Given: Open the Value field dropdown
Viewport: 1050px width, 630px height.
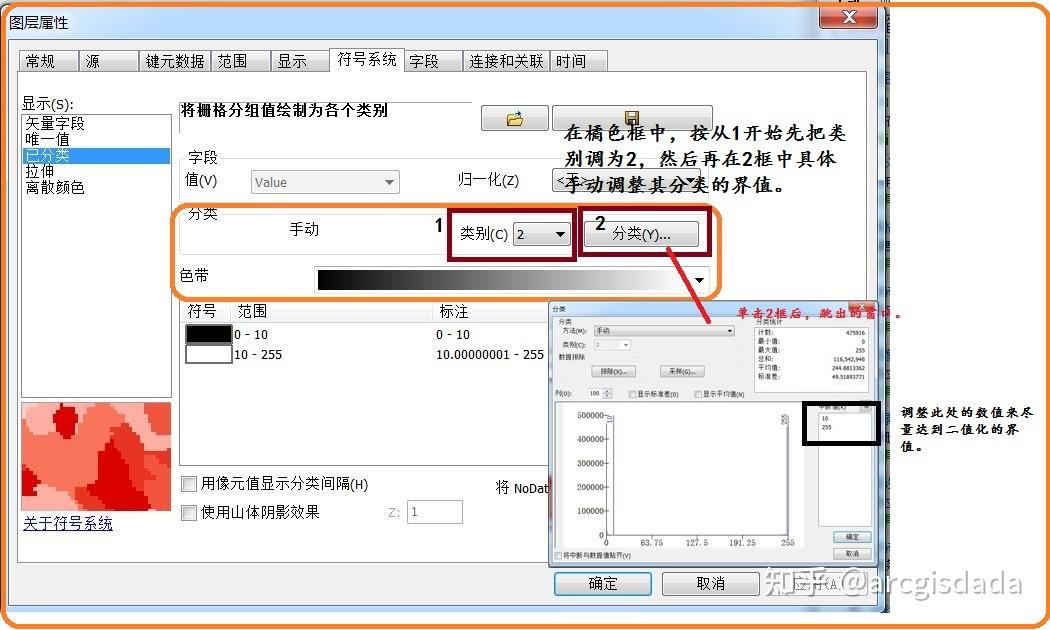Looking at the screenshot, I should point(388,182).
